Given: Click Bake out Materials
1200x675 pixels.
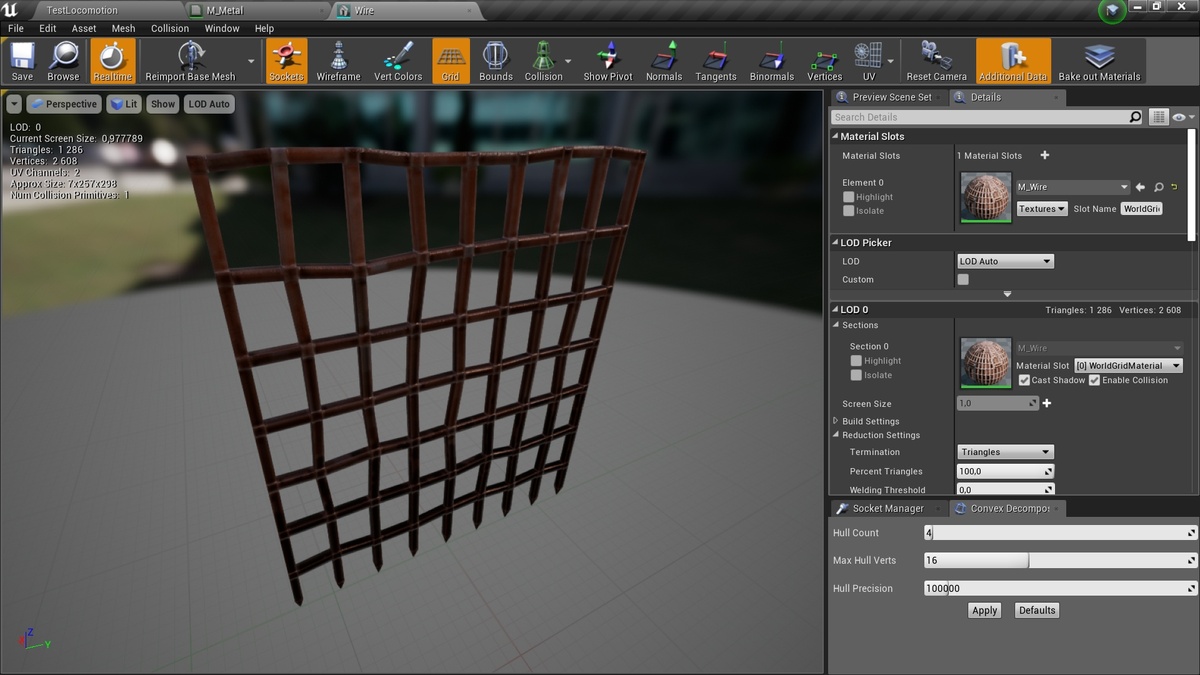Looking at the screenshot, I should point(1099,61).
